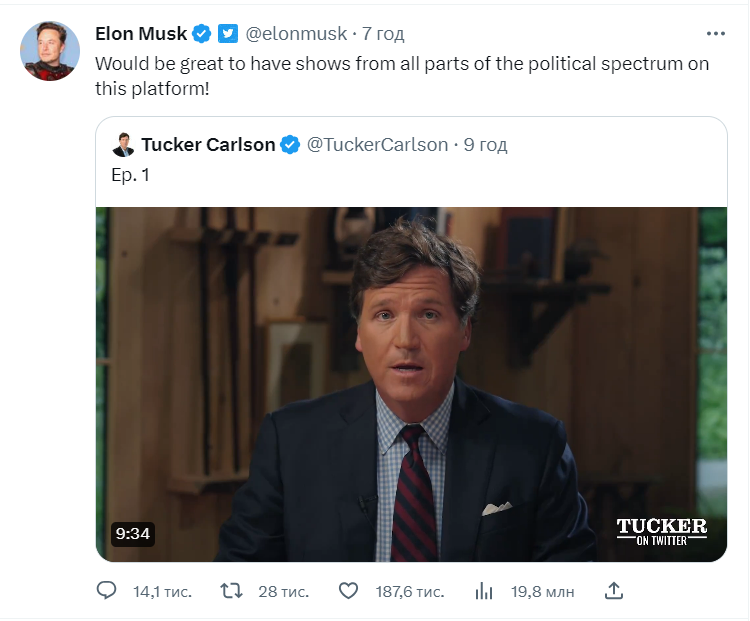Screen dimensions: 750x621
Task: Click the share upload icon
Action: click(614, 590)
